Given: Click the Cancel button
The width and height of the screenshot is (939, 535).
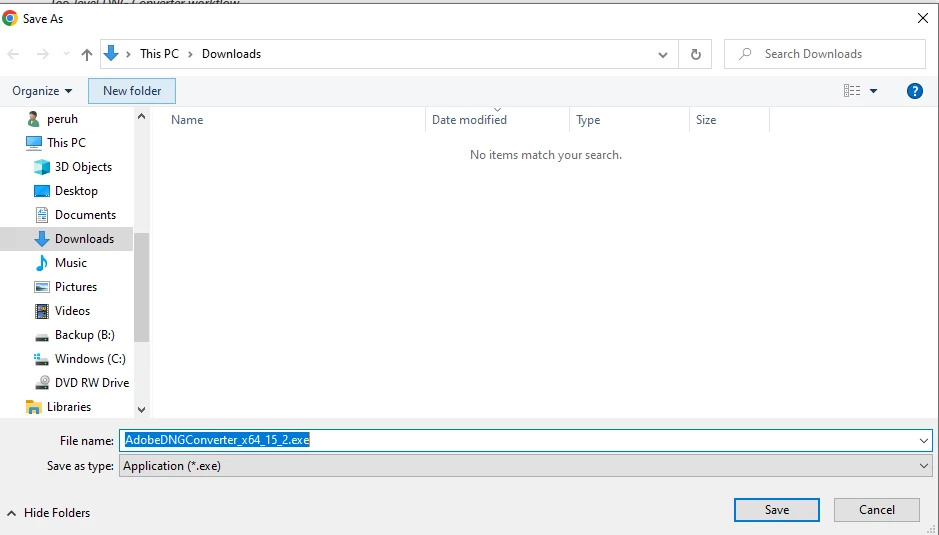Looking at the screenshot, I should tap(877, 510).
